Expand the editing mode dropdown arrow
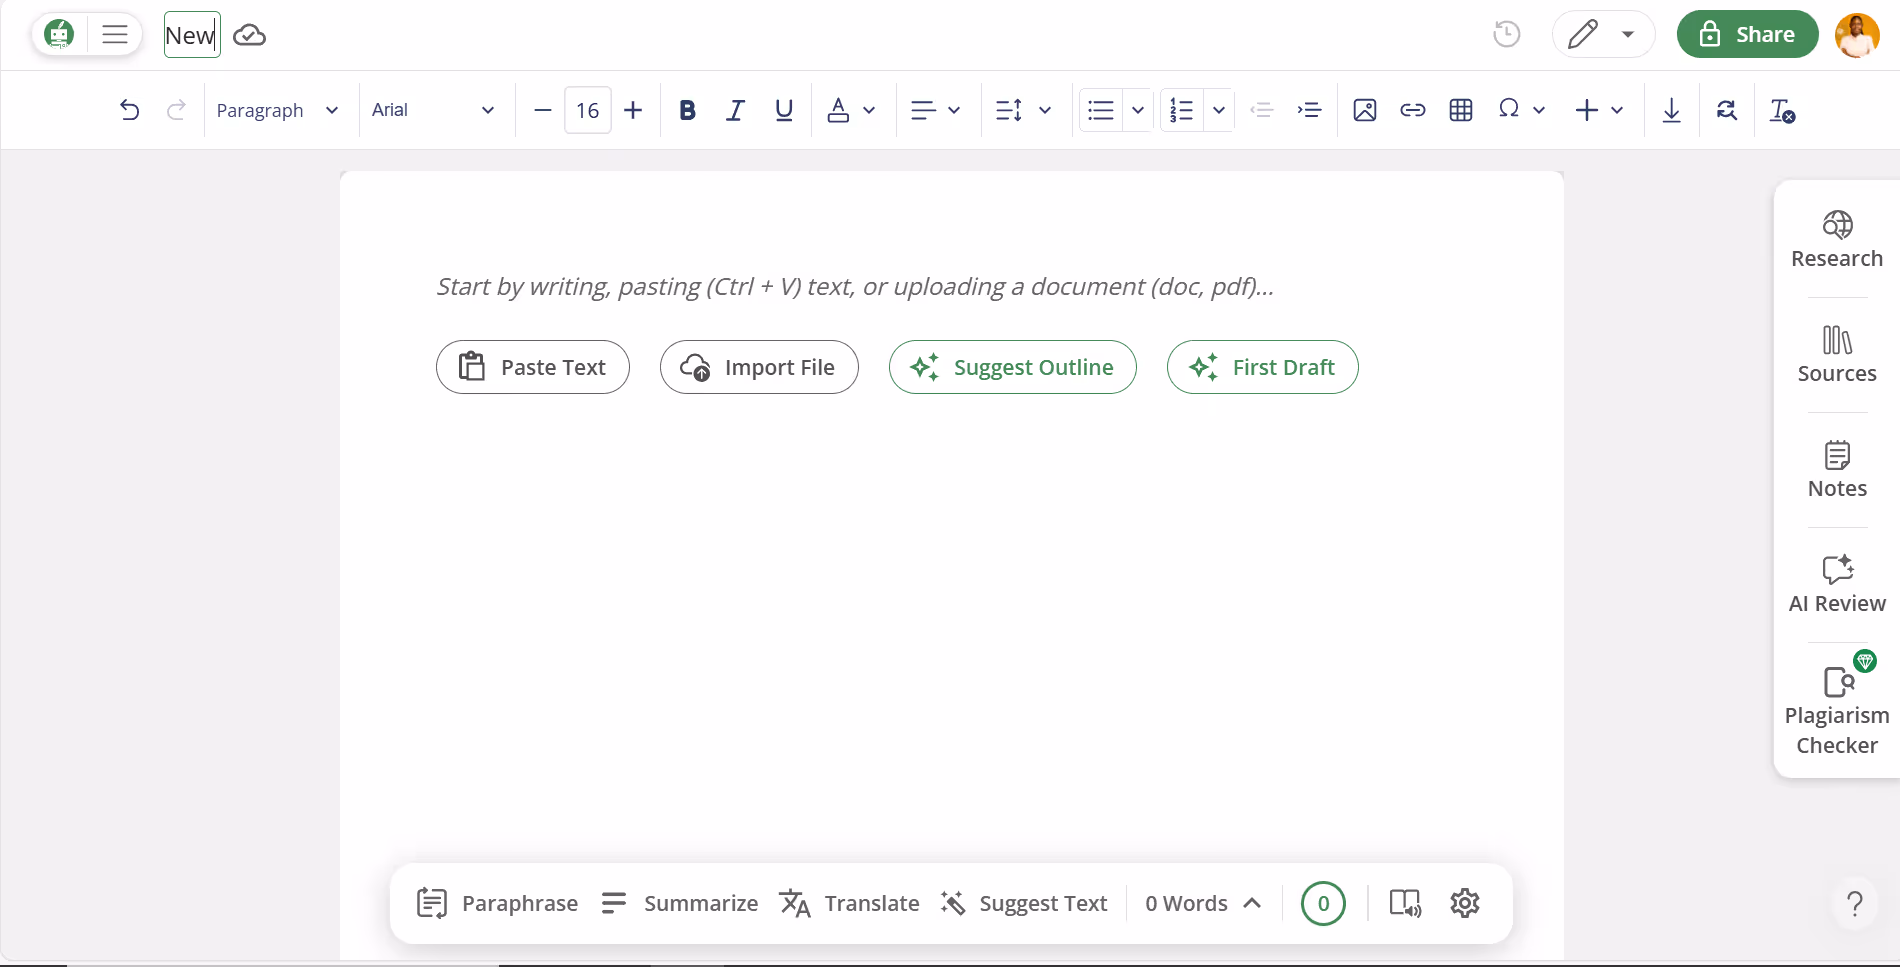Screen dimensions: 1900x967 1628,34
